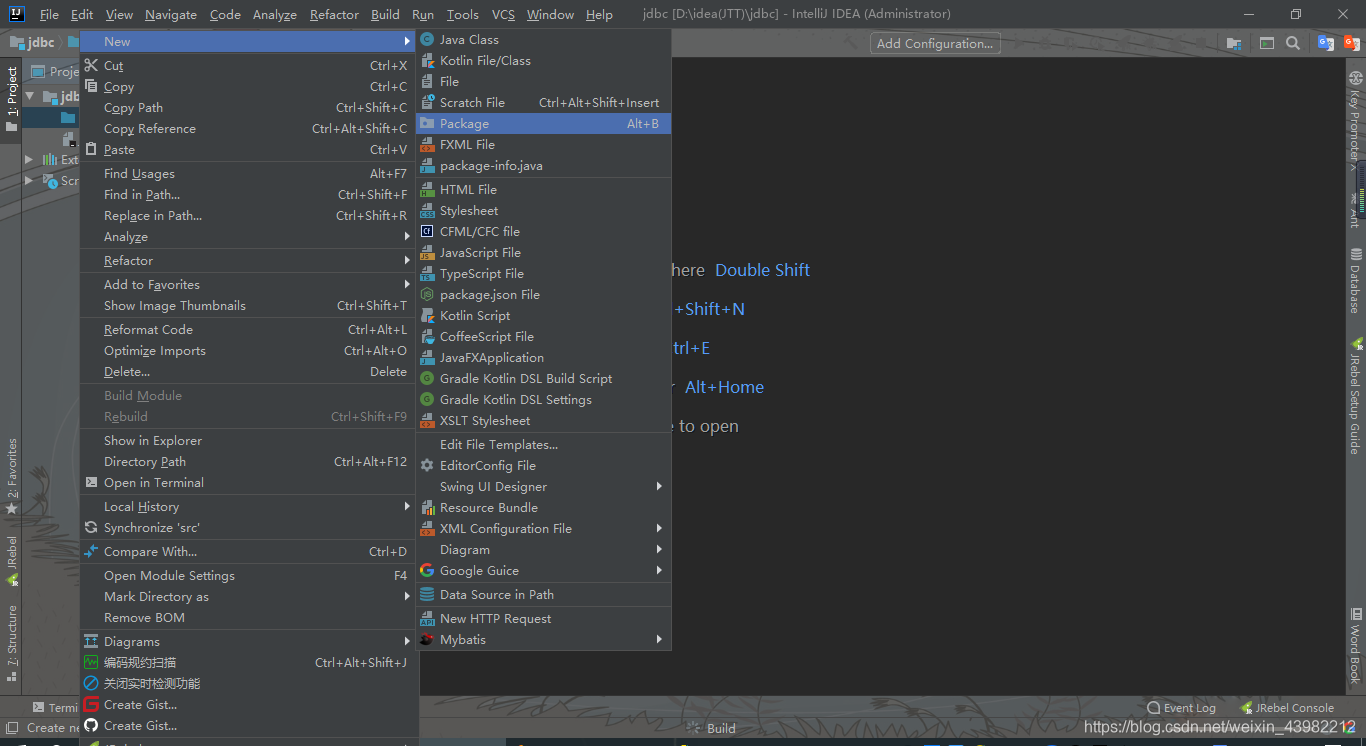Create a new JavaScript File
This screenshot has height=746, width=1366.
(543, 252)
